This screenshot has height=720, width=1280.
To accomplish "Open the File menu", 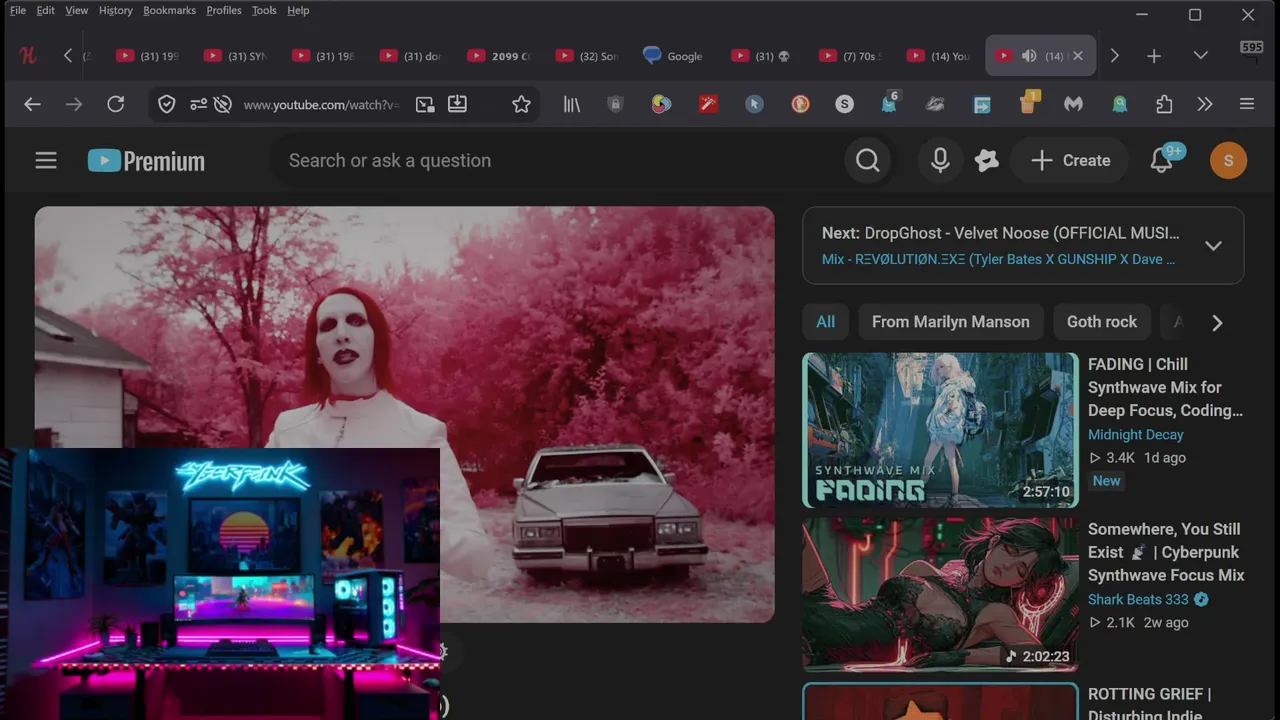I will click(x=18, y=10).
